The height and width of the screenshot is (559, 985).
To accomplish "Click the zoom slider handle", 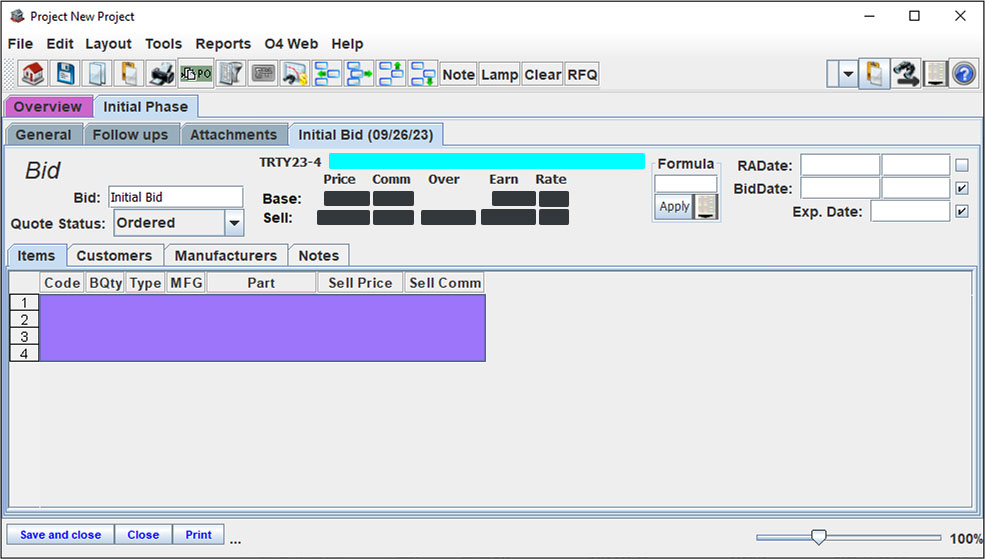I will click(818, 538).
